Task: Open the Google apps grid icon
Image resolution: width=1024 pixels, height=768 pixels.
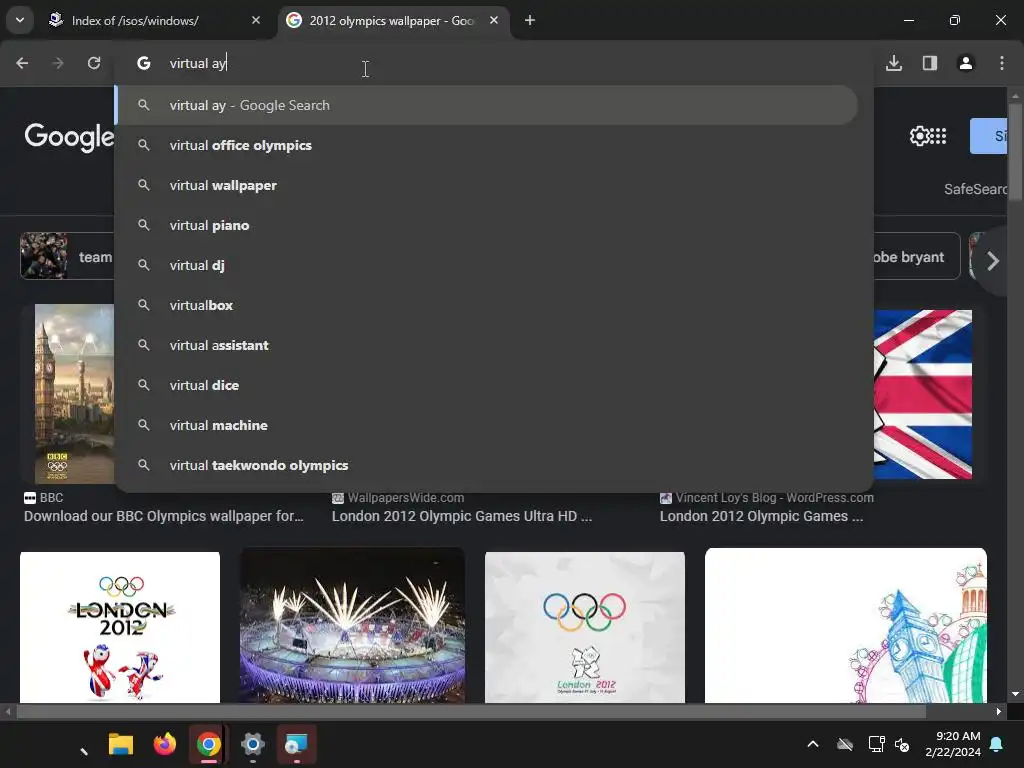Action: (939, 136)
